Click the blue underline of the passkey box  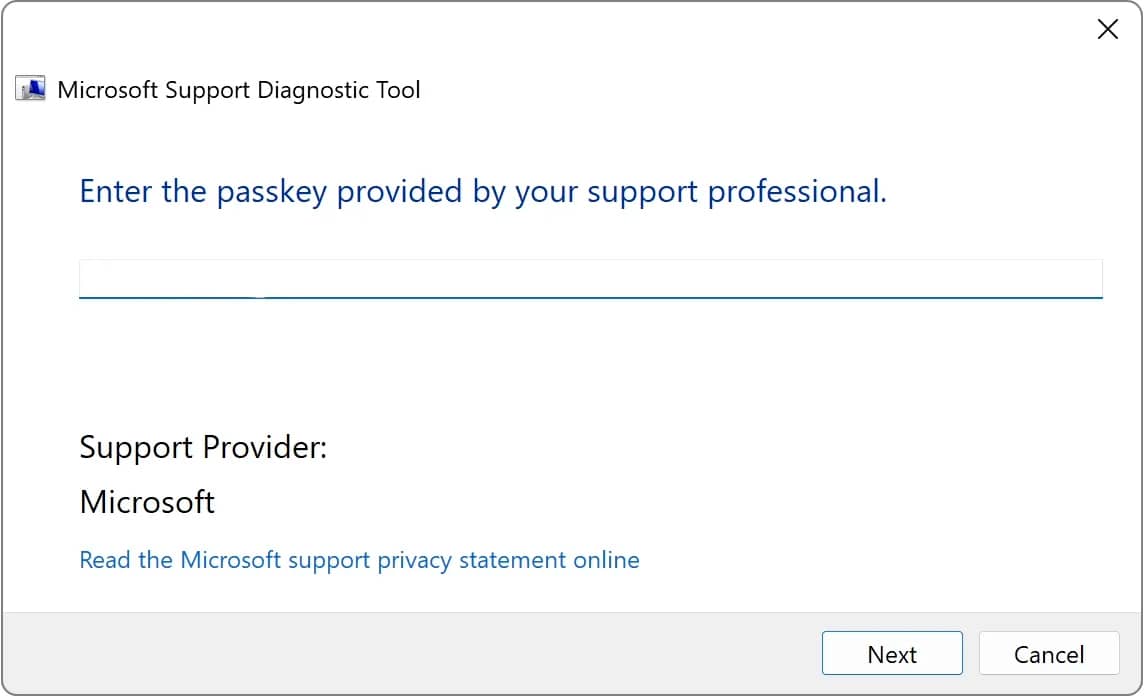coord(590,297)
